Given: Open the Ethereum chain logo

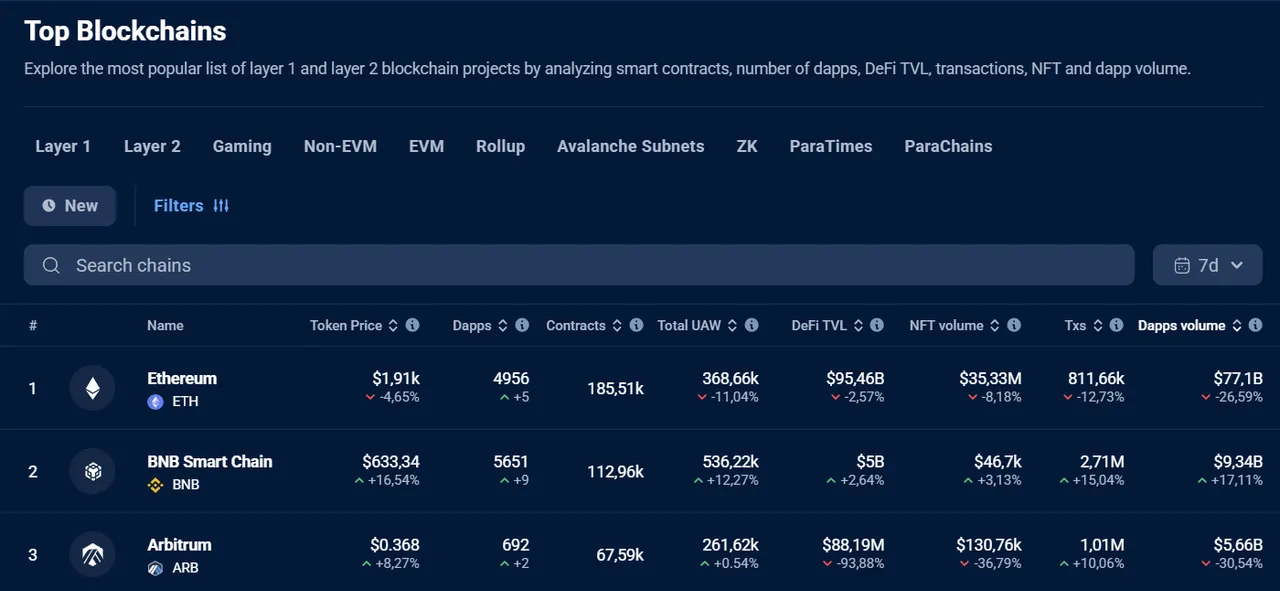Looking at the screenshot, I should point(92,388).
